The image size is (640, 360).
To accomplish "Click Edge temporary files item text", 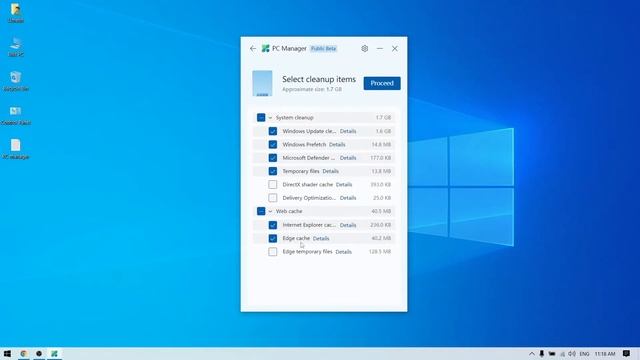I will coord(307,252).
